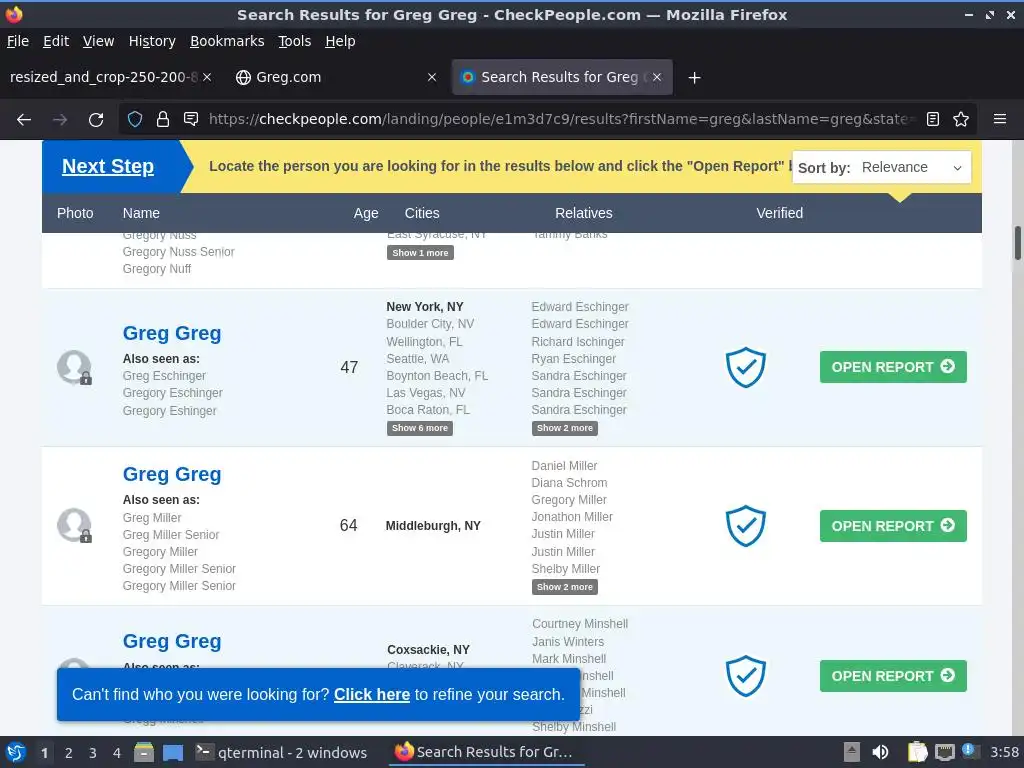1024x768 pixels.
Task: Switch to workspace 2 in the taskbar
Action: tap(69, 753)
